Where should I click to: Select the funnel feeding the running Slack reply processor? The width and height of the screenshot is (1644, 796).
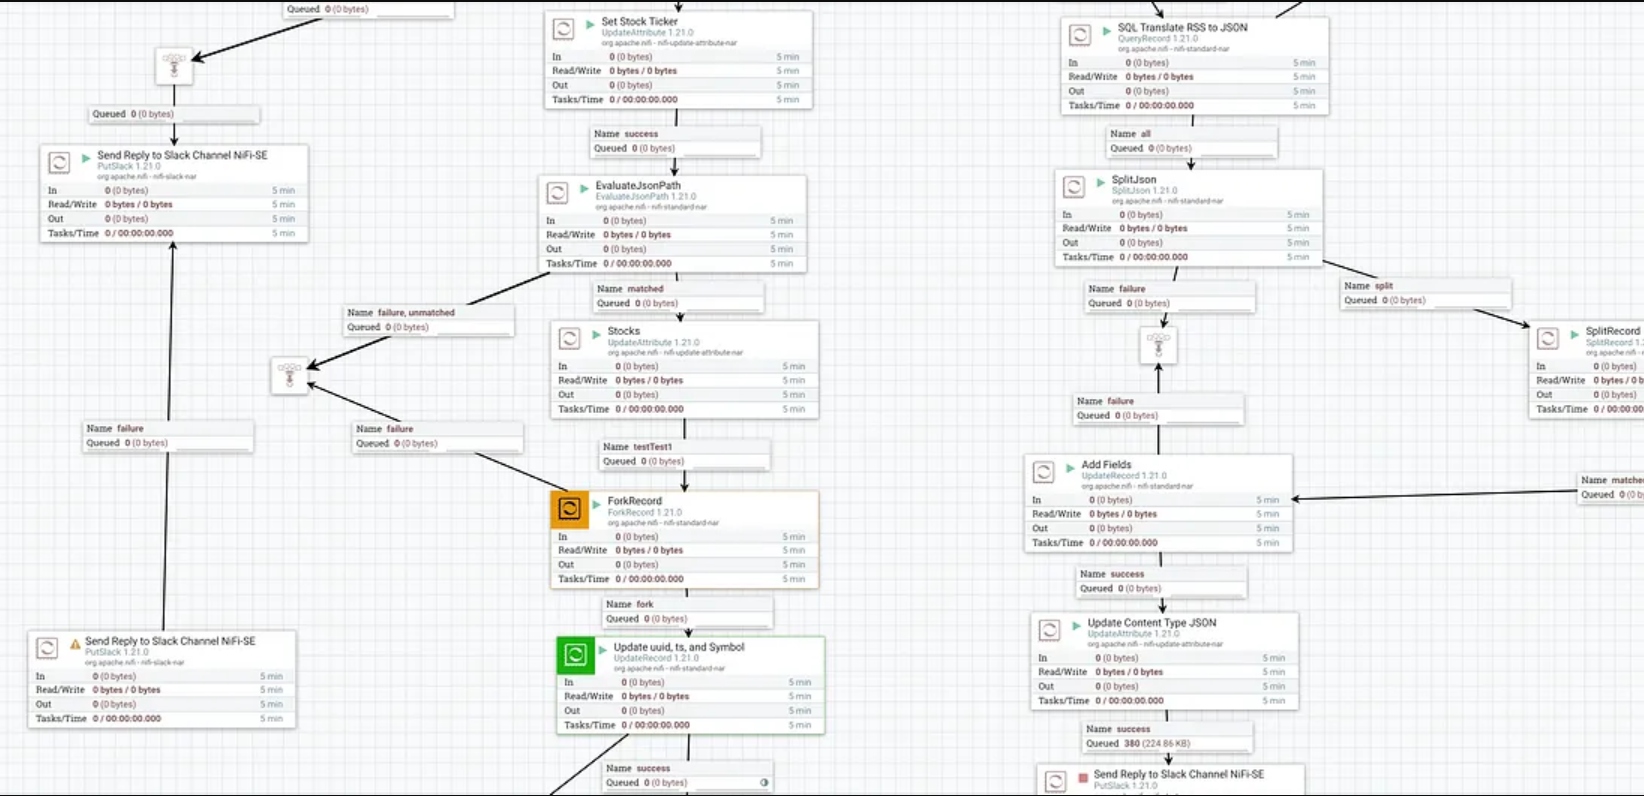174,66
